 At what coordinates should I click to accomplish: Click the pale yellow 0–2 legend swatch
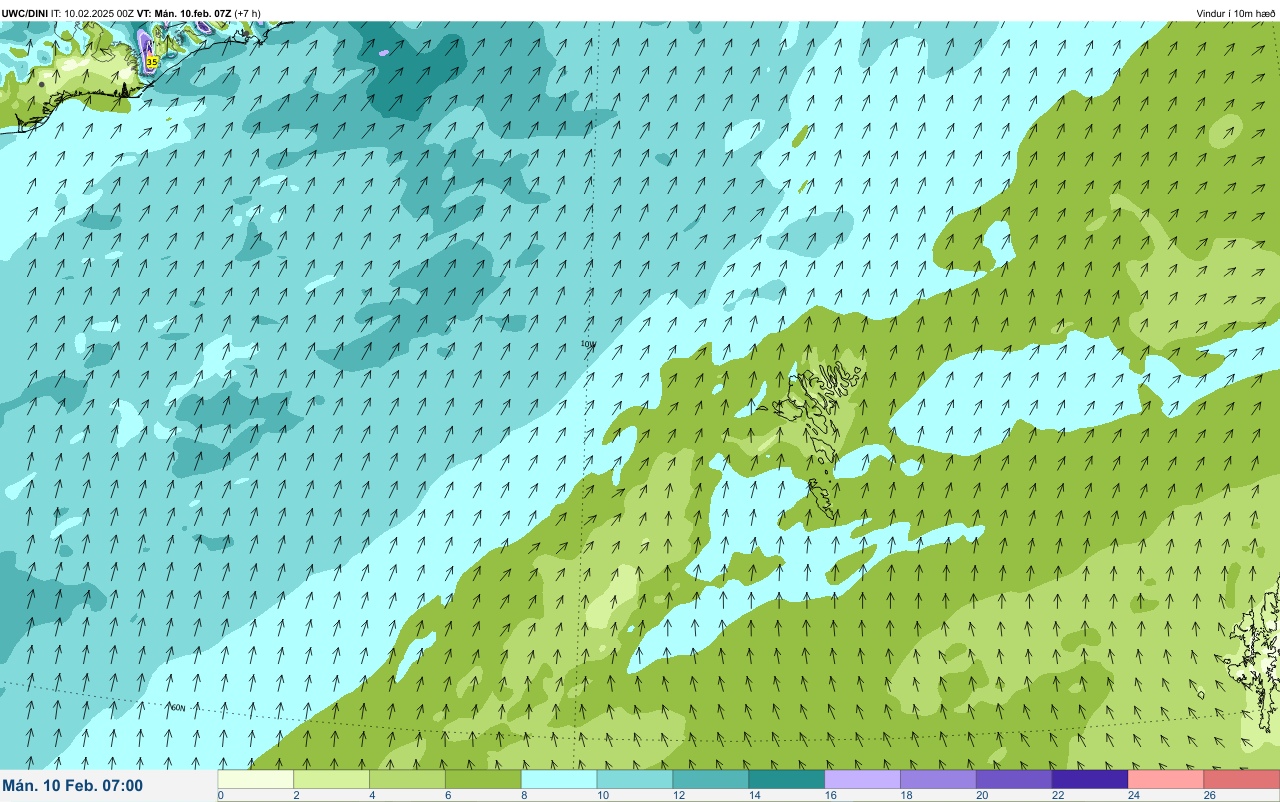[x=256, y=779]
